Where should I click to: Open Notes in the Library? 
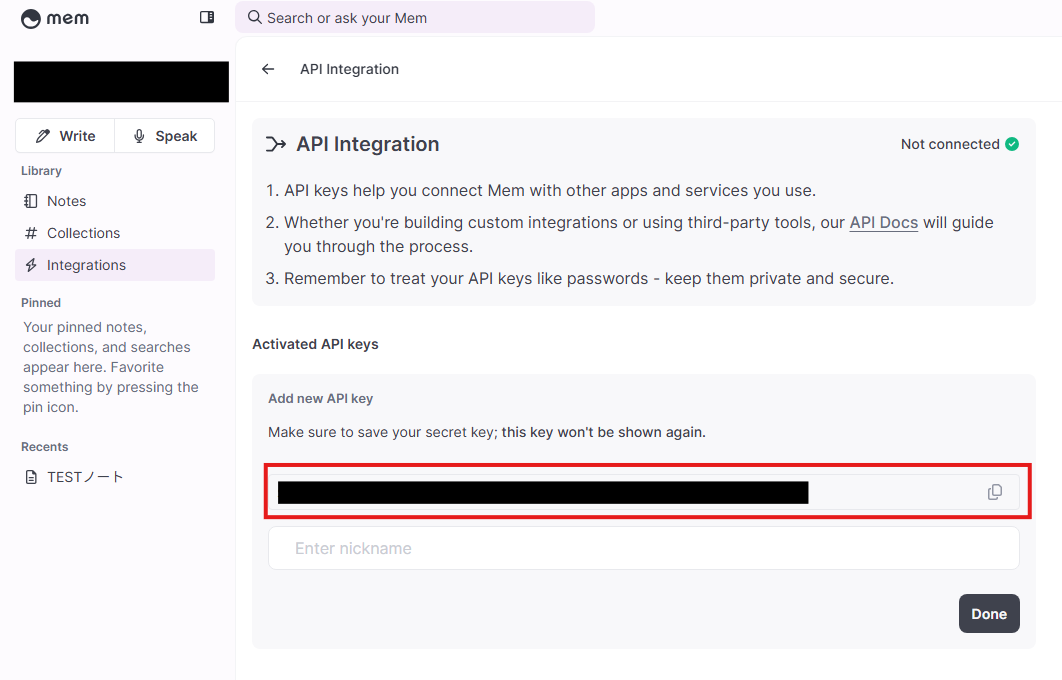(114, 201)
